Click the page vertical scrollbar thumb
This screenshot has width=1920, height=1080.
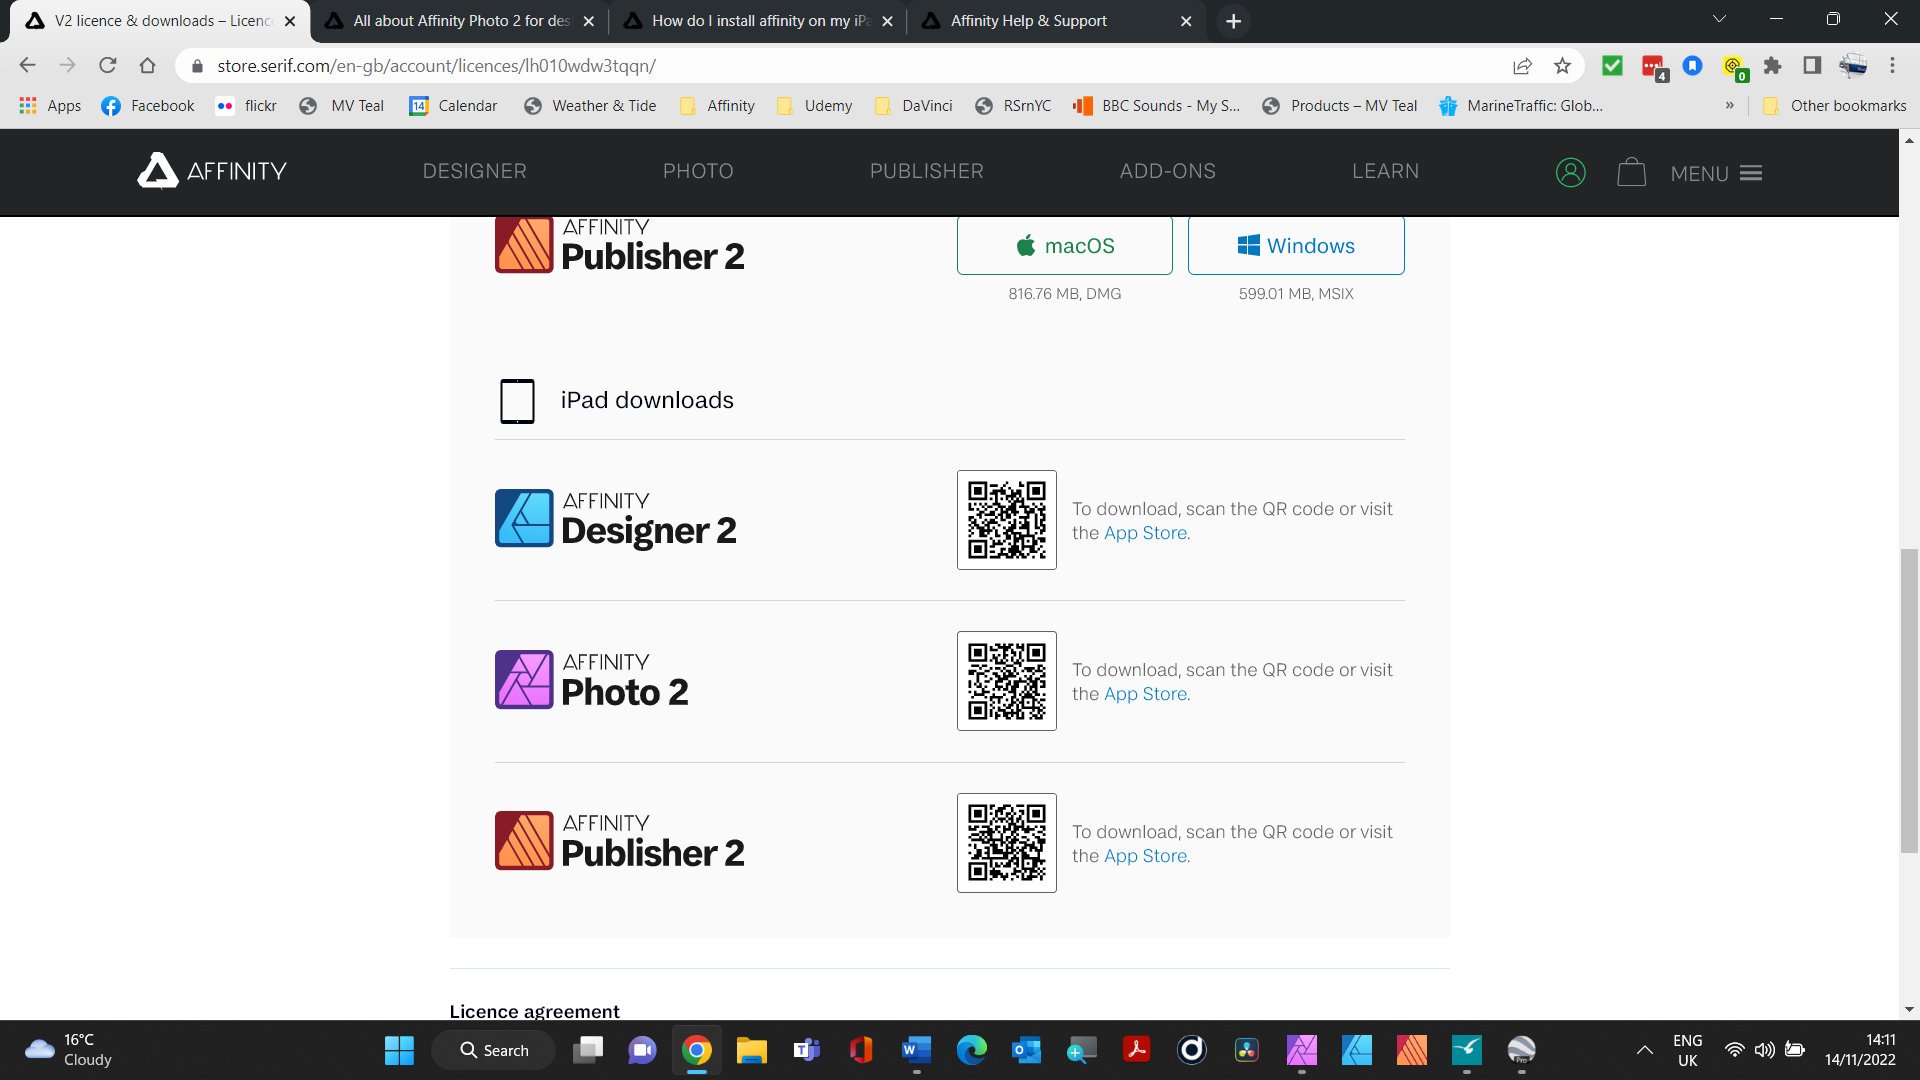coord(1909,700)
